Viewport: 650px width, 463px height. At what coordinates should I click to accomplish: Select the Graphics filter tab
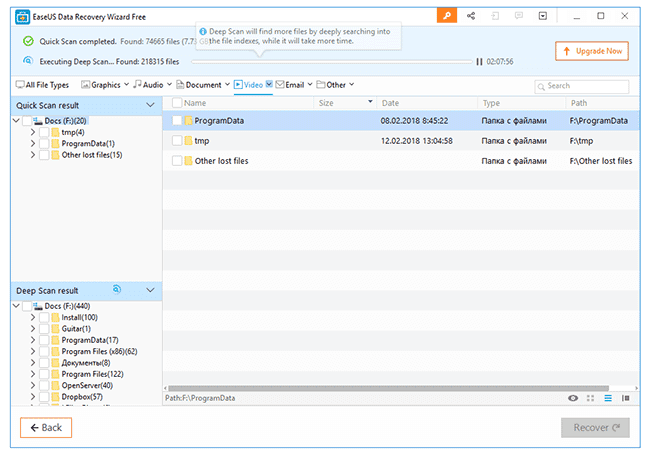101,85
